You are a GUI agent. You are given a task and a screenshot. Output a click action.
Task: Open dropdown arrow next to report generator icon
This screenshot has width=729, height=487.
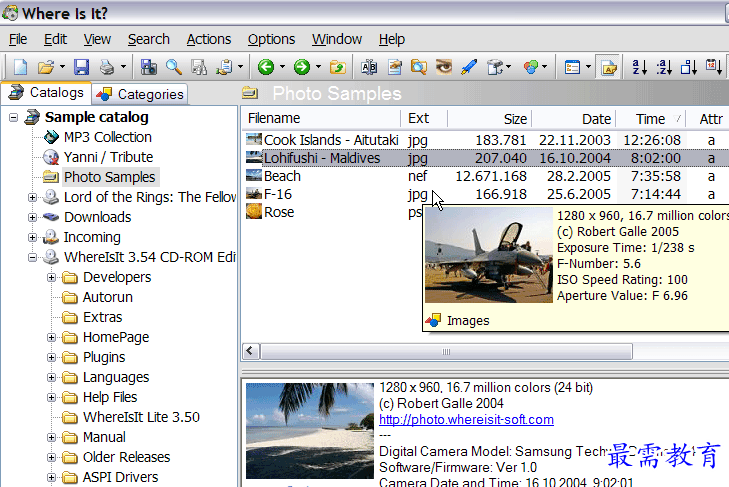[240, 67]
